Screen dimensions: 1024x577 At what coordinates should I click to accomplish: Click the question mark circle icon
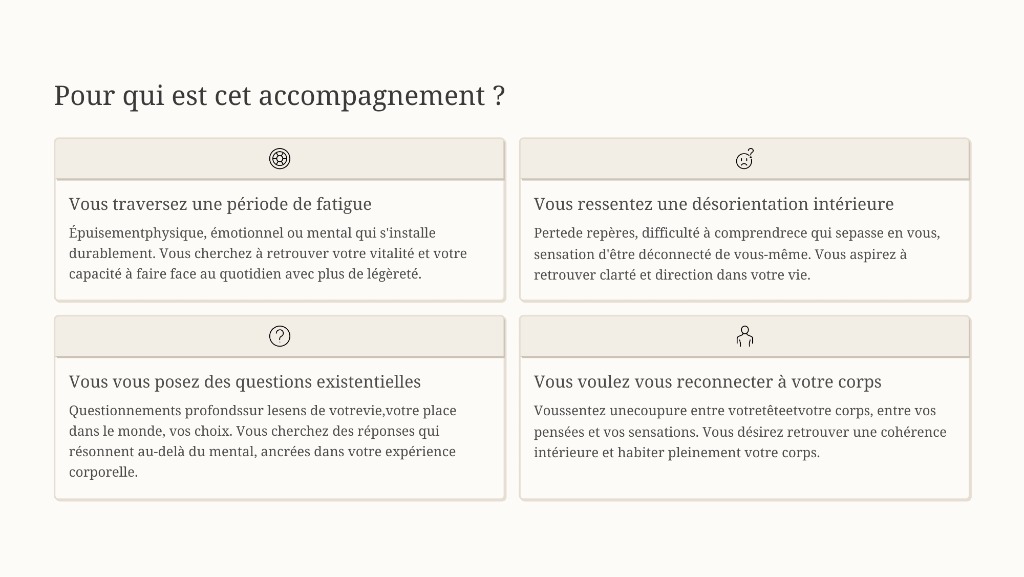[x=280, y=336]
